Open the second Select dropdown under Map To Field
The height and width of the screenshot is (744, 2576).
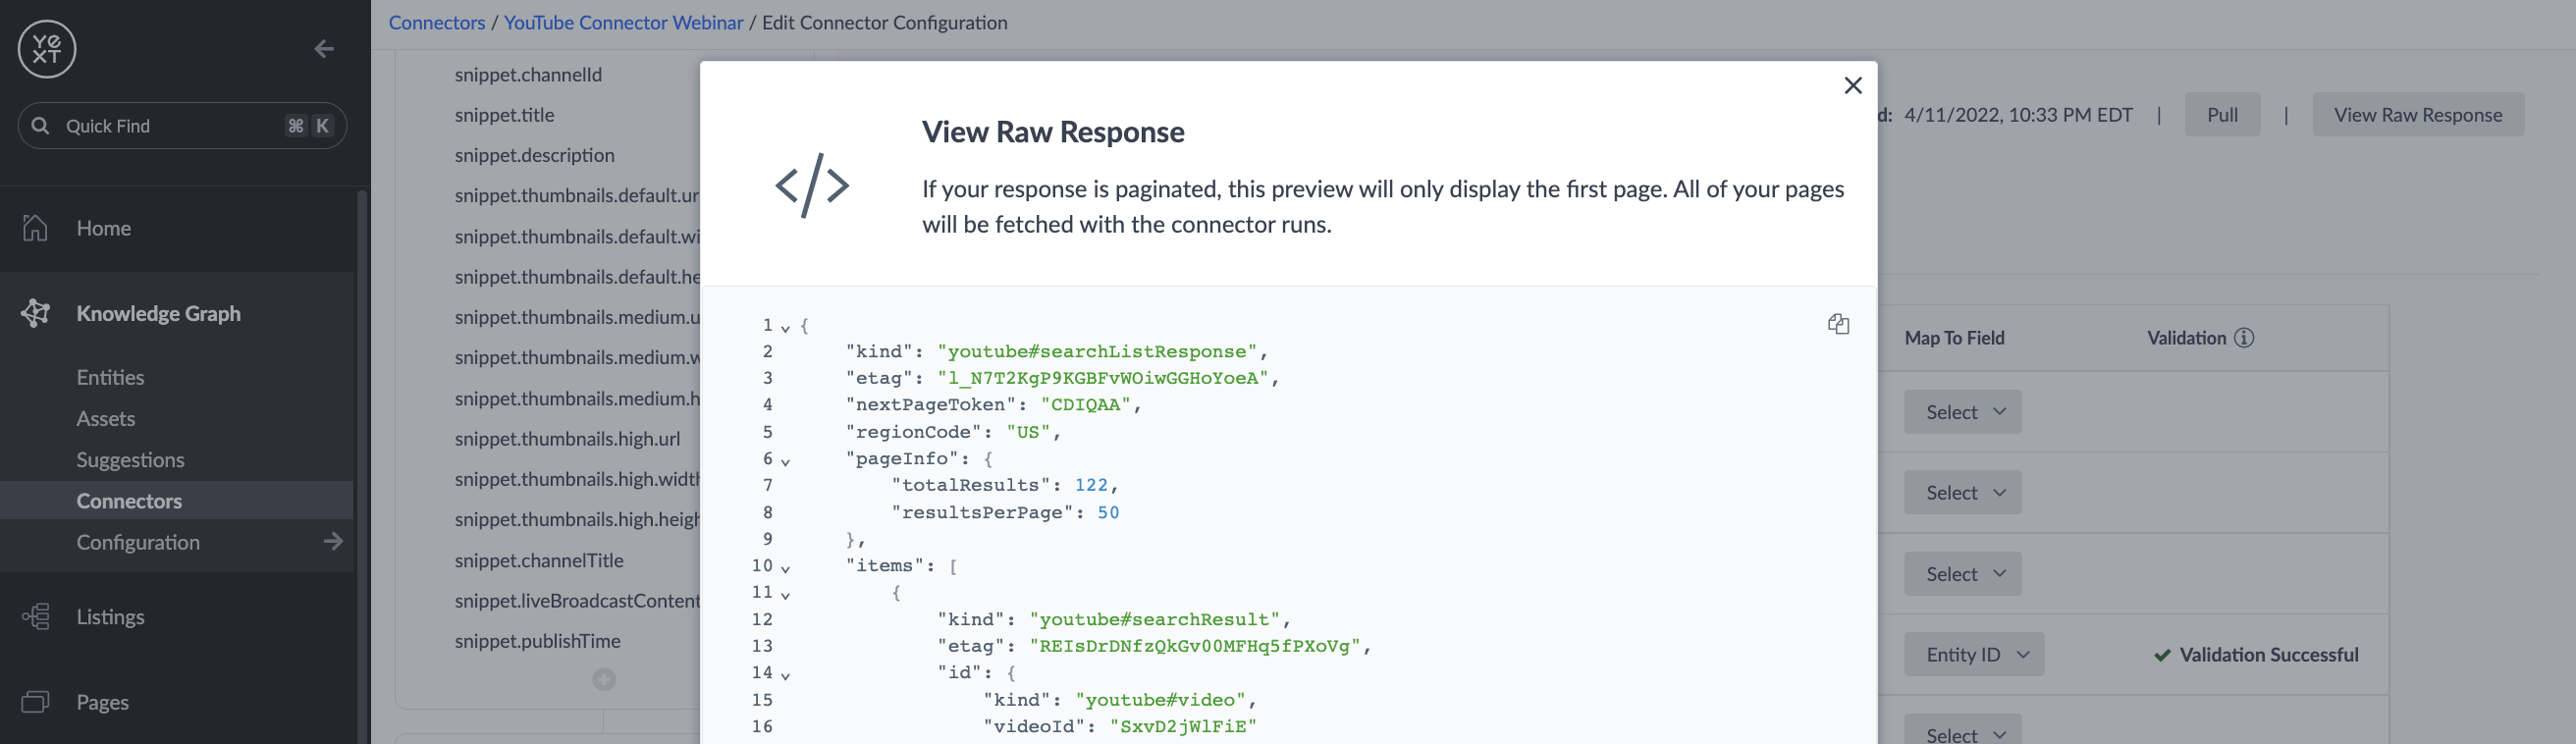click(x=1962, y=493)
